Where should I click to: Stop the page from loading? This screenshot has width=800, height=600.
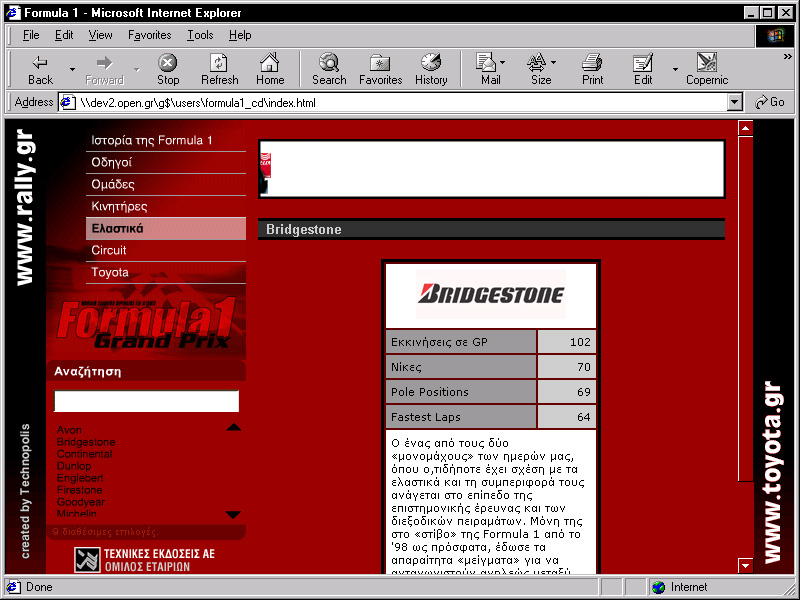point(168,69)
